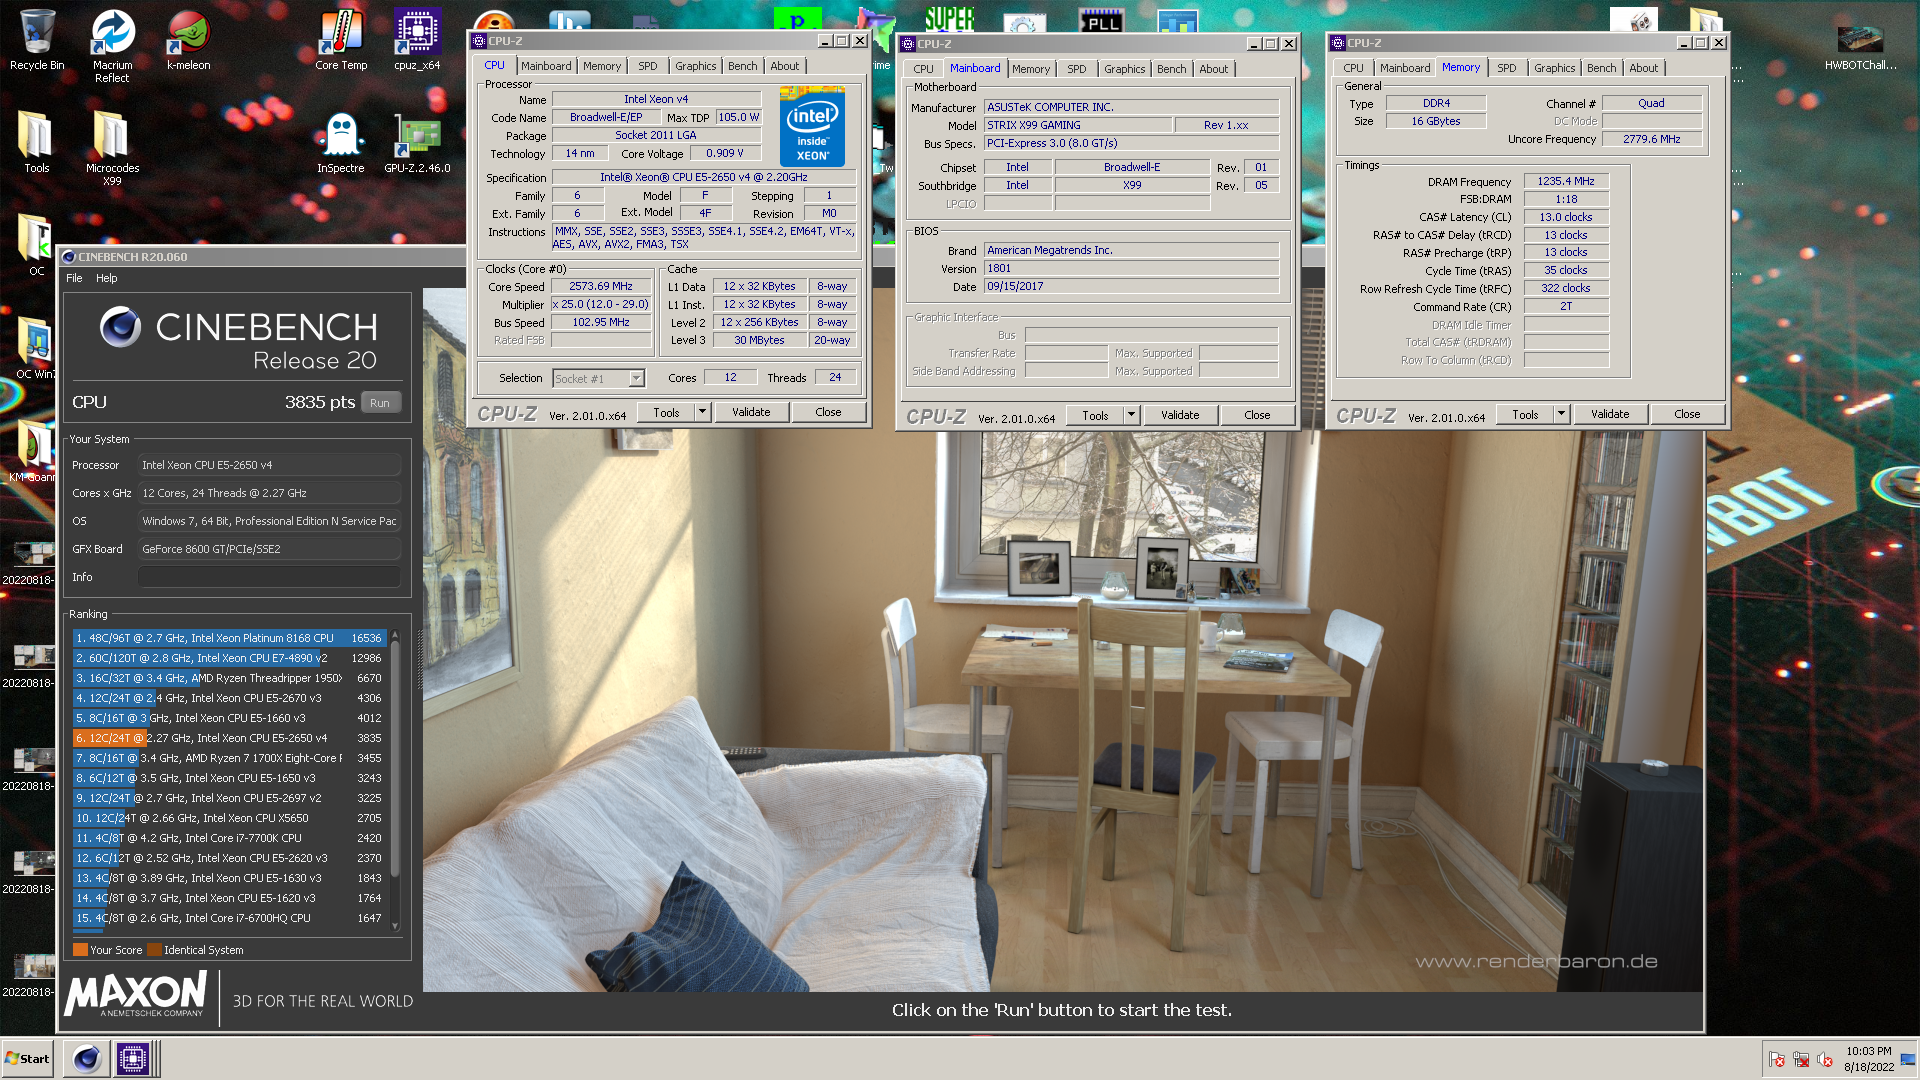
Task: Click the ranking list vertical scrollbar
Action: click(395, 760)
